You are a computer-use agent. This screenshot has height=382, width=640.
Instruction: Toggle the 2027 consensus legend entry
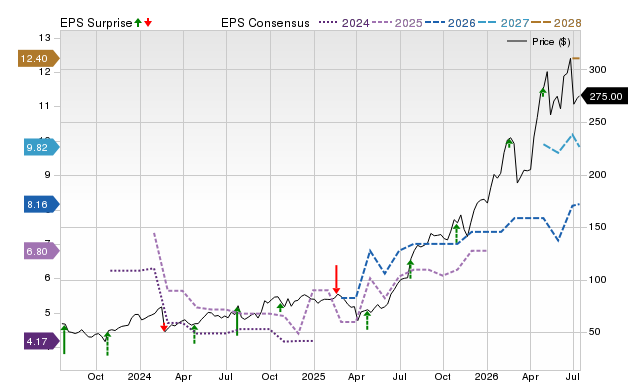[504, 23]
